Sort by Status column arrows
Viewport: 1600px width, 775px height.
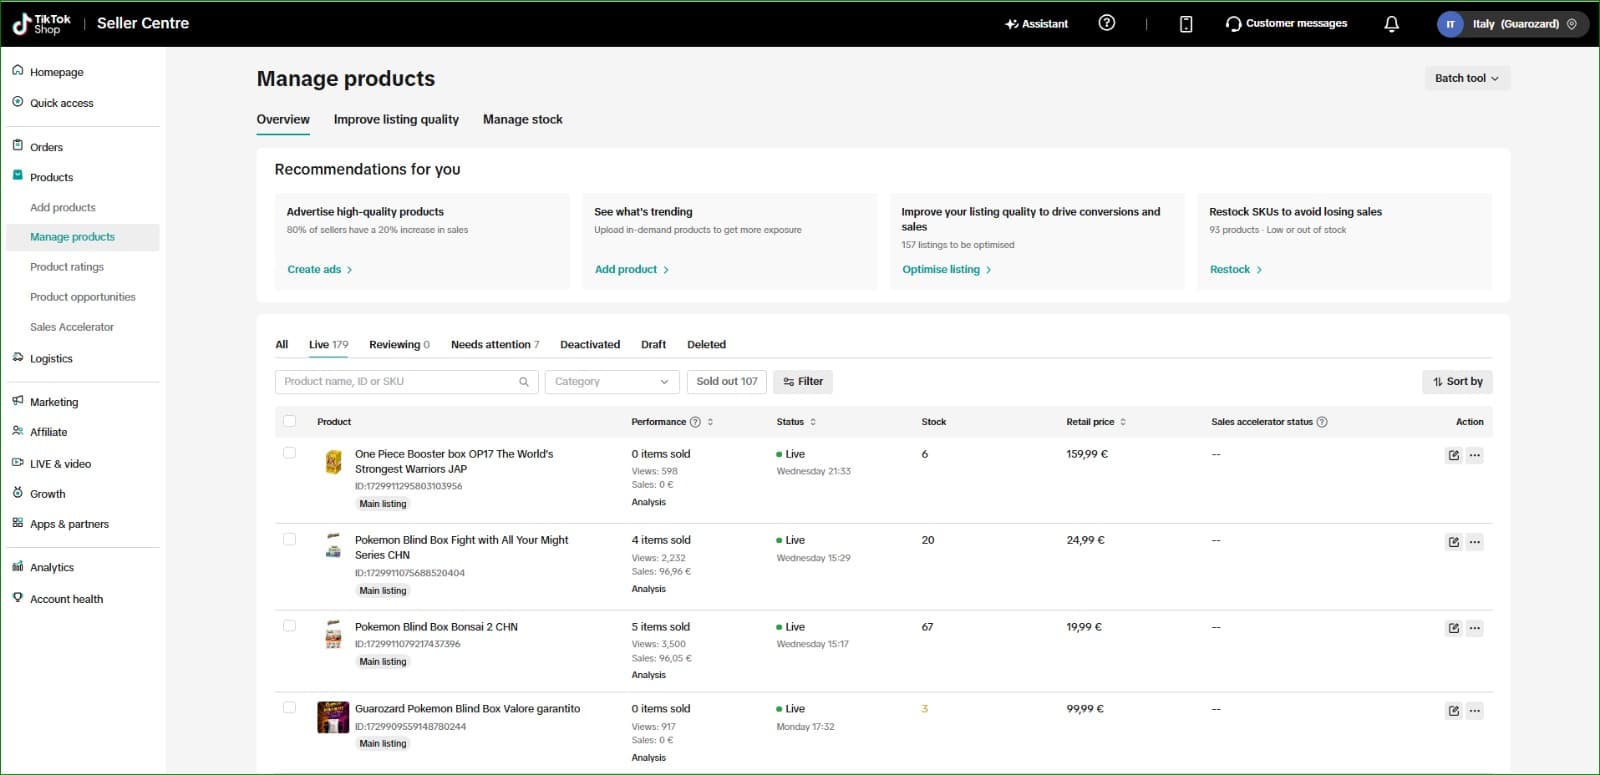click(813, 422)
